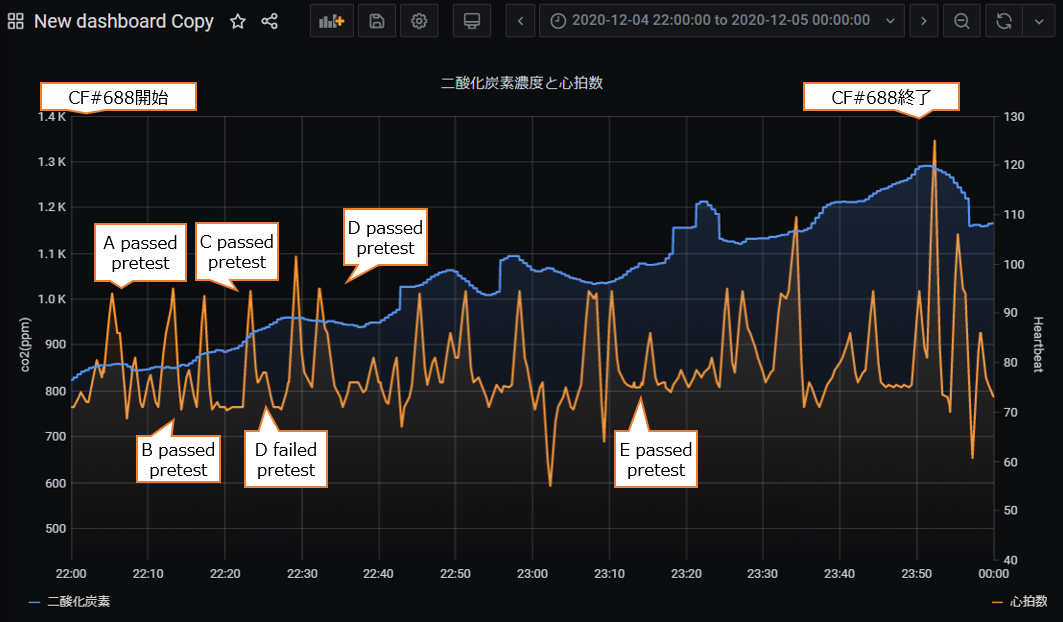
Task: Click the 1.4 K y-axis label
Action: (x=52, y=117)
